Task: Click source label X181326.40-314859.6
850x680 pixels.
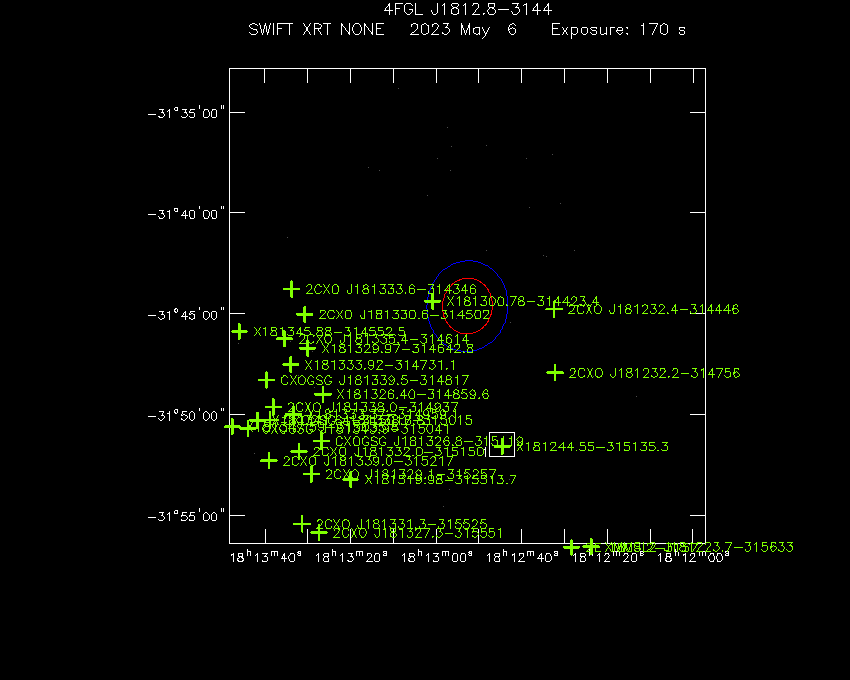Action: (413, 394)
